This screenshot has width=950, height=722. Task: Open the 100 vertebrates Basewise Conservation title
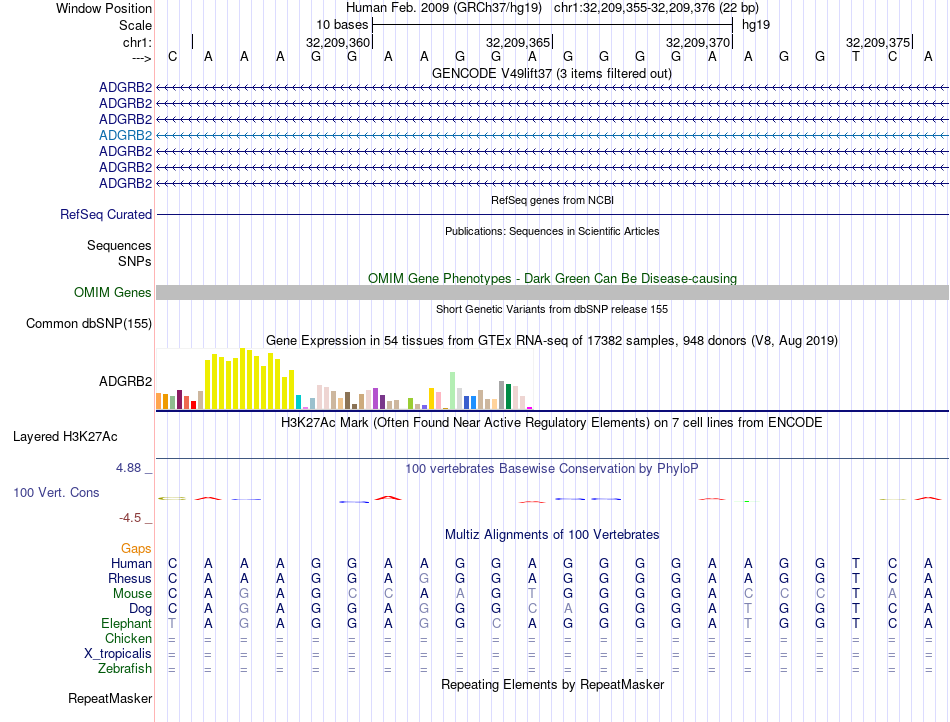click(552, 468)
